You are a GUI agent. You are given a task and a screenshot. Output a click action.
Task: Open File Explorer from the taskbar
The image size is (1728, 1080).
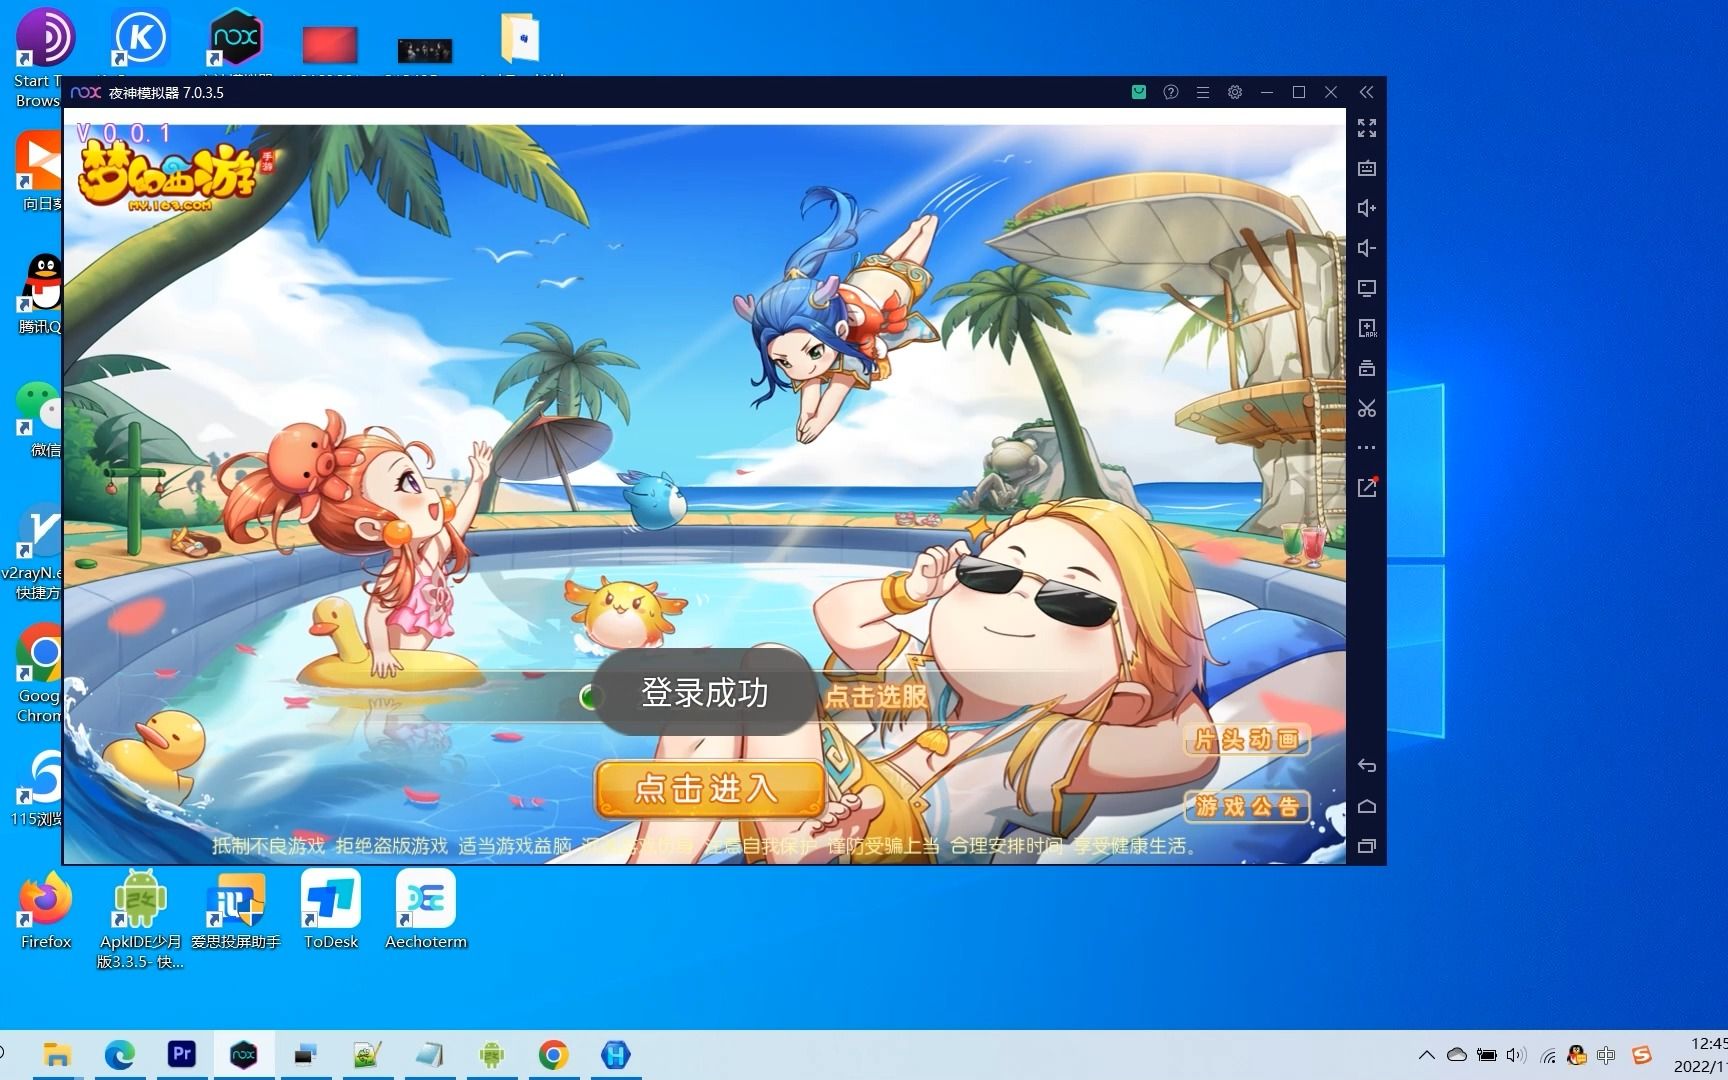point(58,1055)
